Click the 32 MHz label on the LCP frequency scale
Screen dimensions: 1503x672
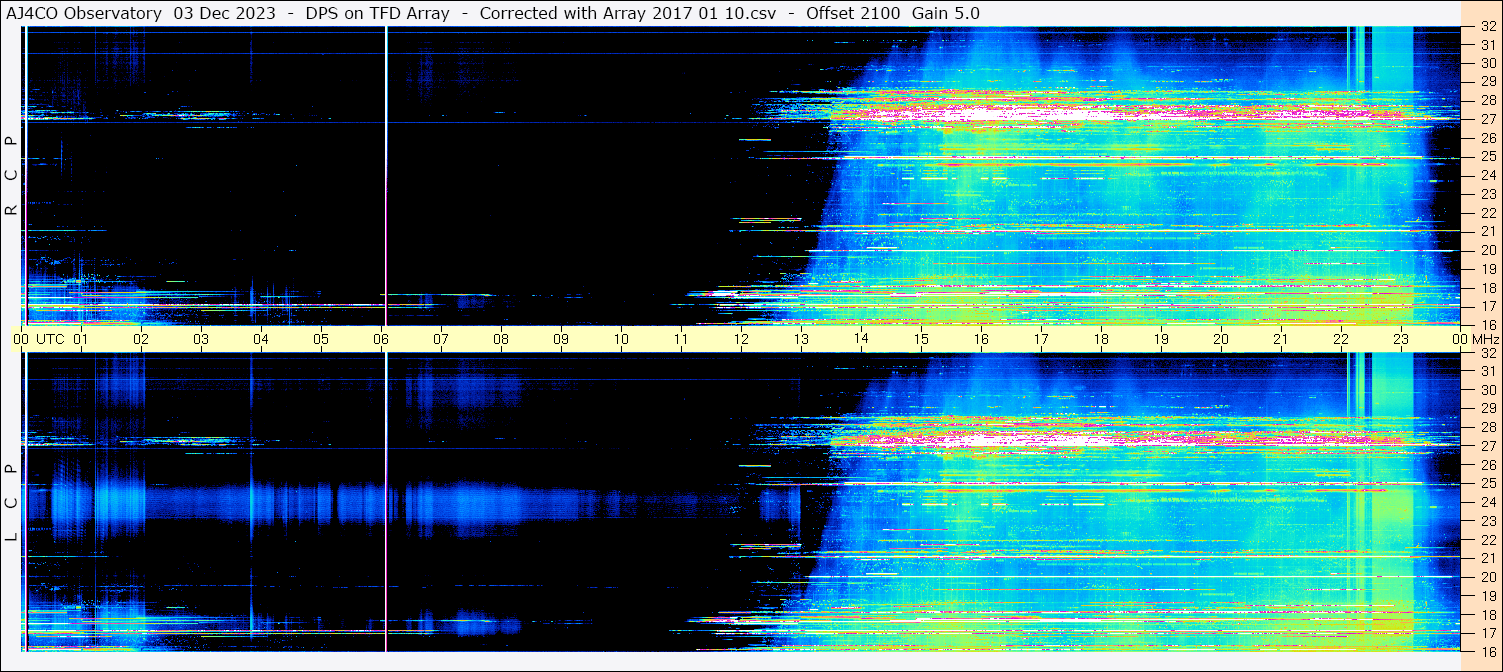click(1487, 353)
